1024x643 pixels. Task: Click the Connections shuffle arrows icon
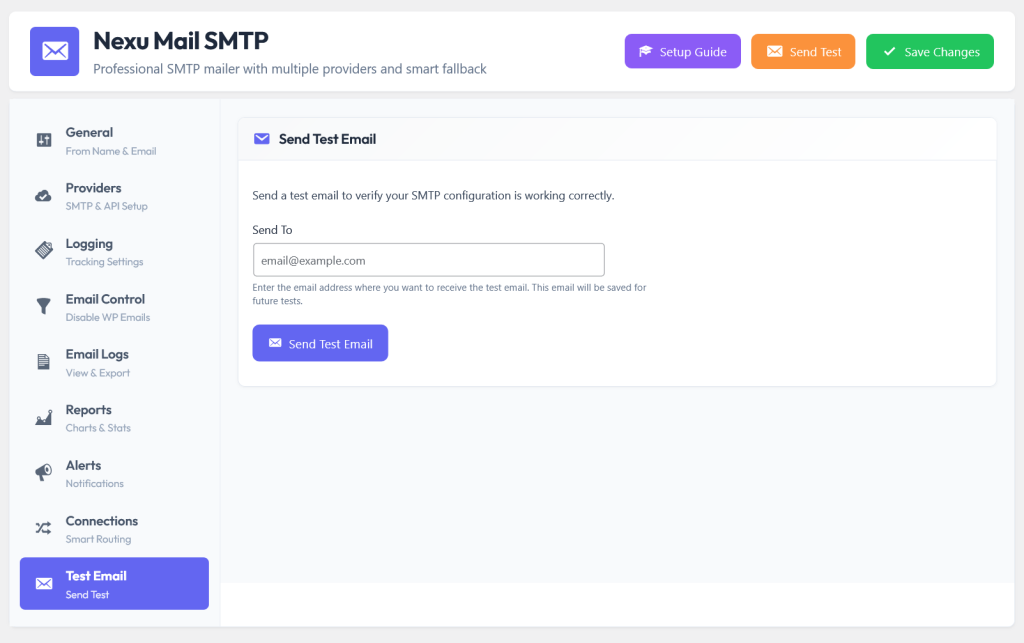(x=44, y=528)
